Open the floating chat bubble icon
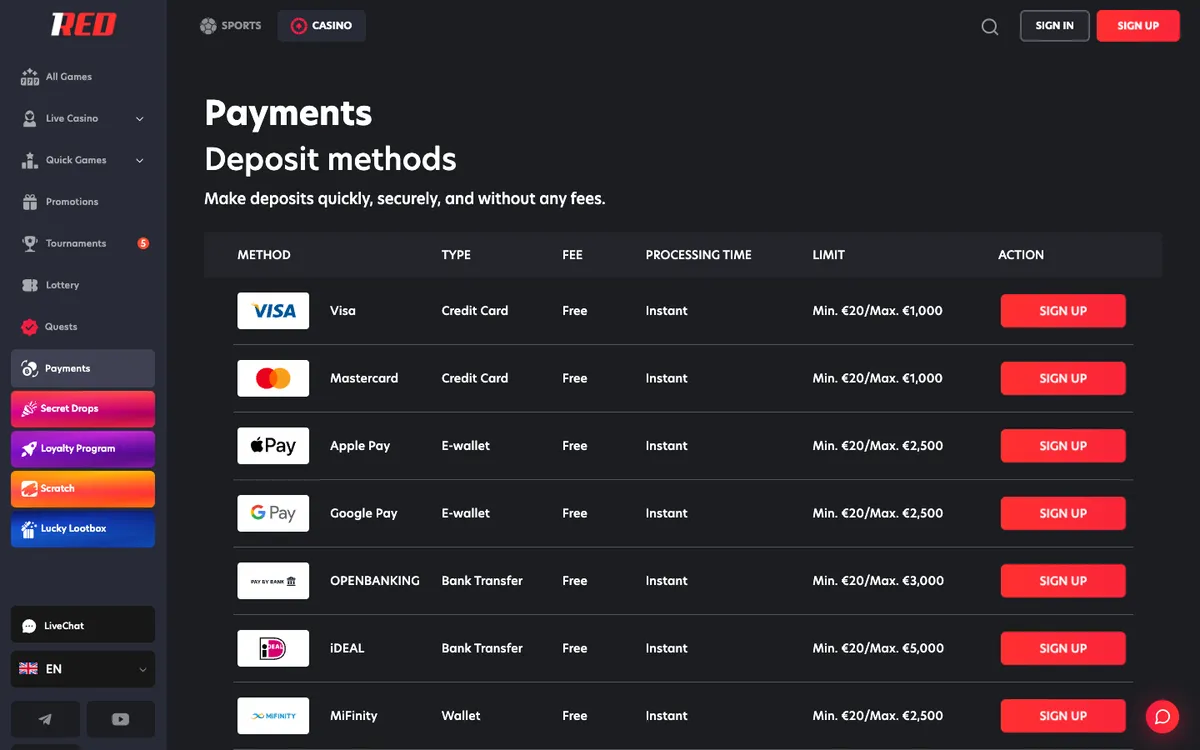The height and width of the screenshot is (750, 1200). [1162, 716]
